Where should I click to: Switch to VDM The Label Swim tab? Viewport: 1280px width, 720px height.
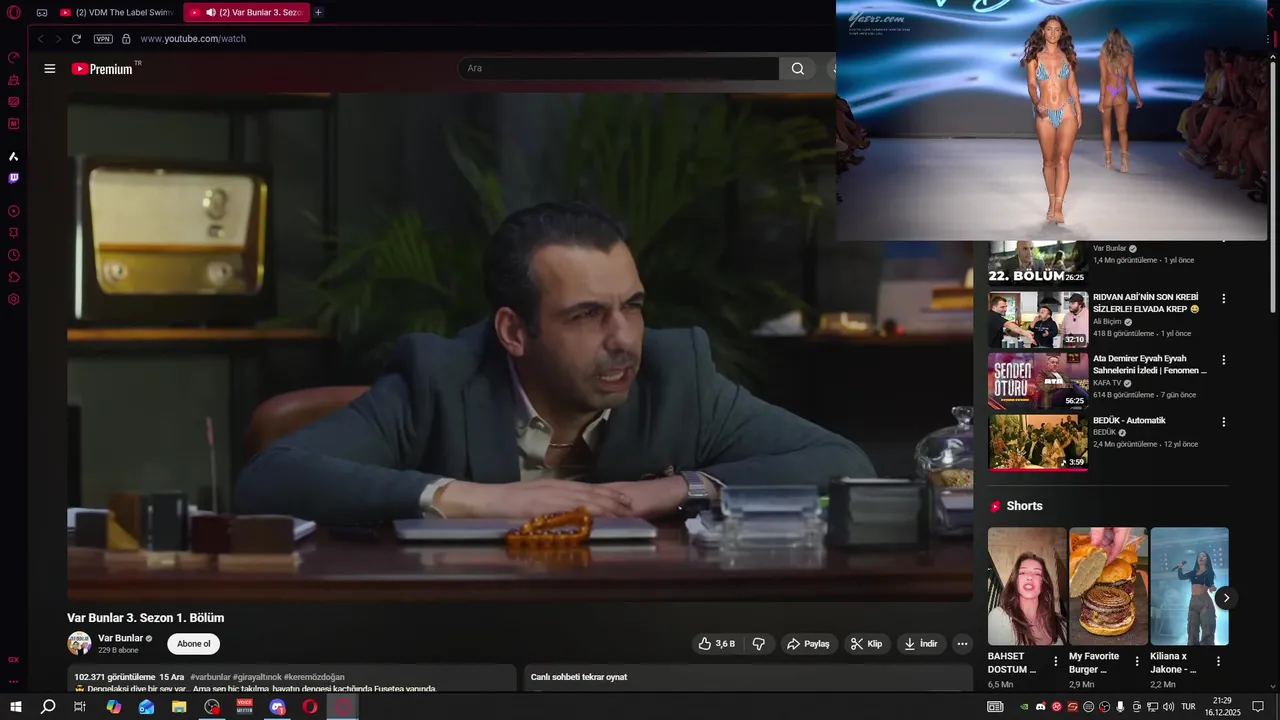pos(117,13)
